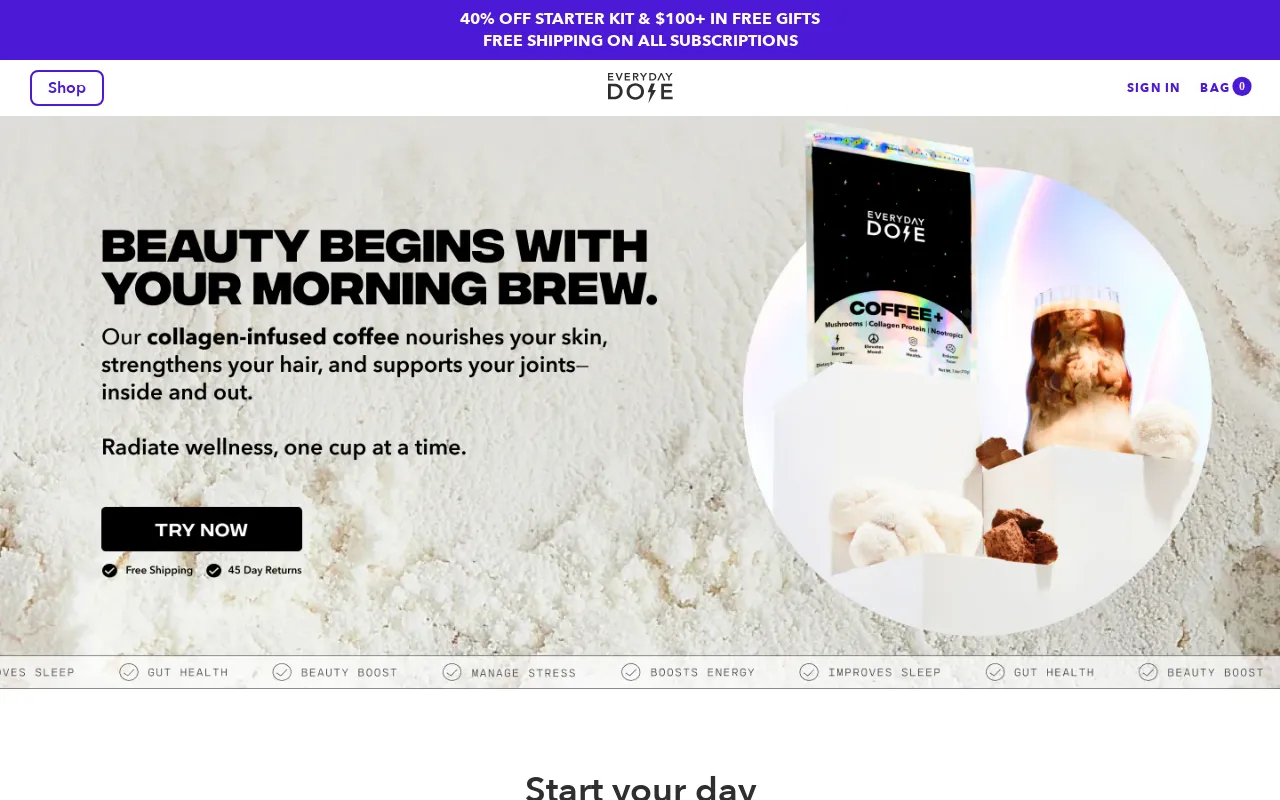Click the Everyday Dose logo

[x=640, y=87]
